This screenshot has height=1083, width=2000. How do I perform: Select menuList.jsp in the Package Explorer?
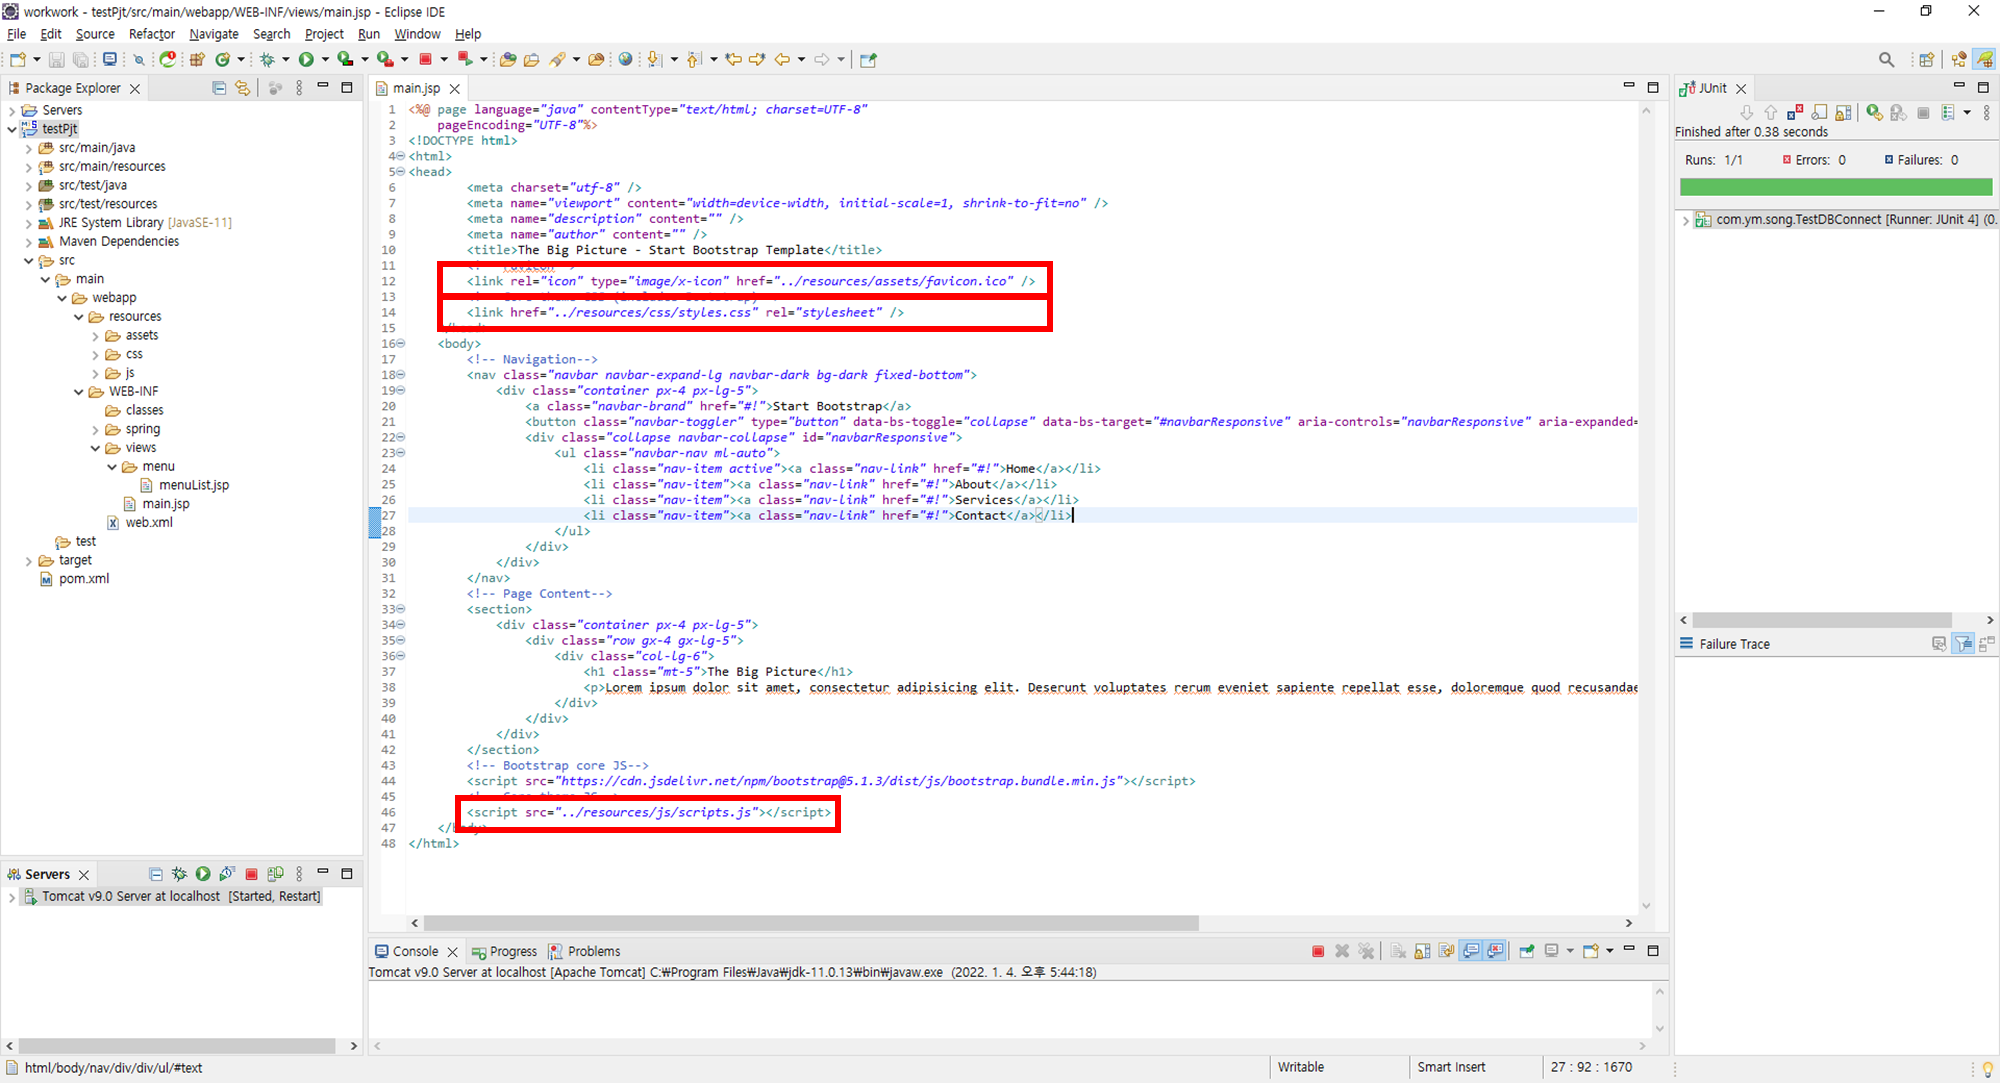(x=193, y=485)
